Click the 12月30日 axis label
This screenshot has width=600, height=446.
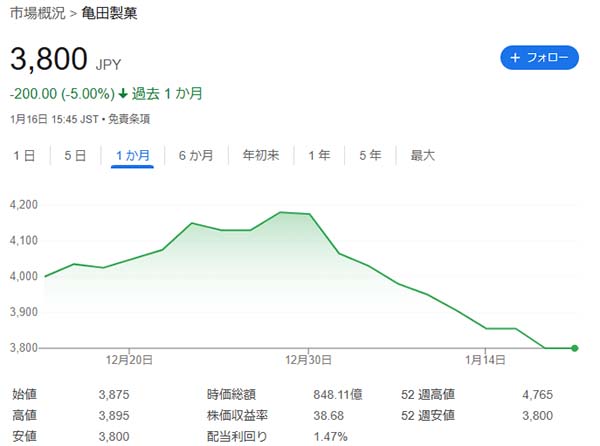308,360
